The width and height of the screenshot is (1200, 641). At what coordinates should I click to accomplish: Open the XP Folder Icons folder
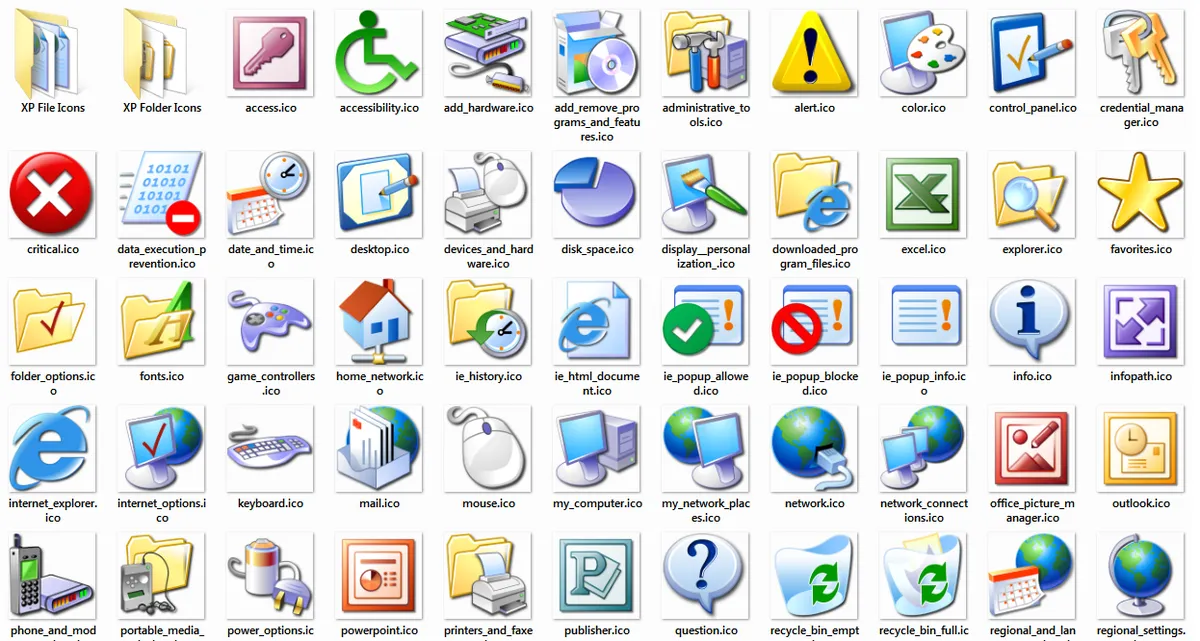(x=162, y=53)
